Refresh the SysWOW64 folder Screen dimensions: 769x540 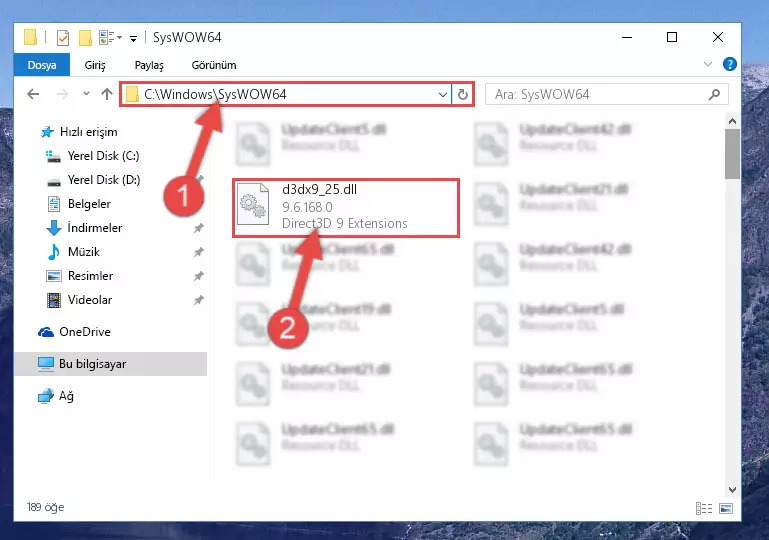click(462, 94)
